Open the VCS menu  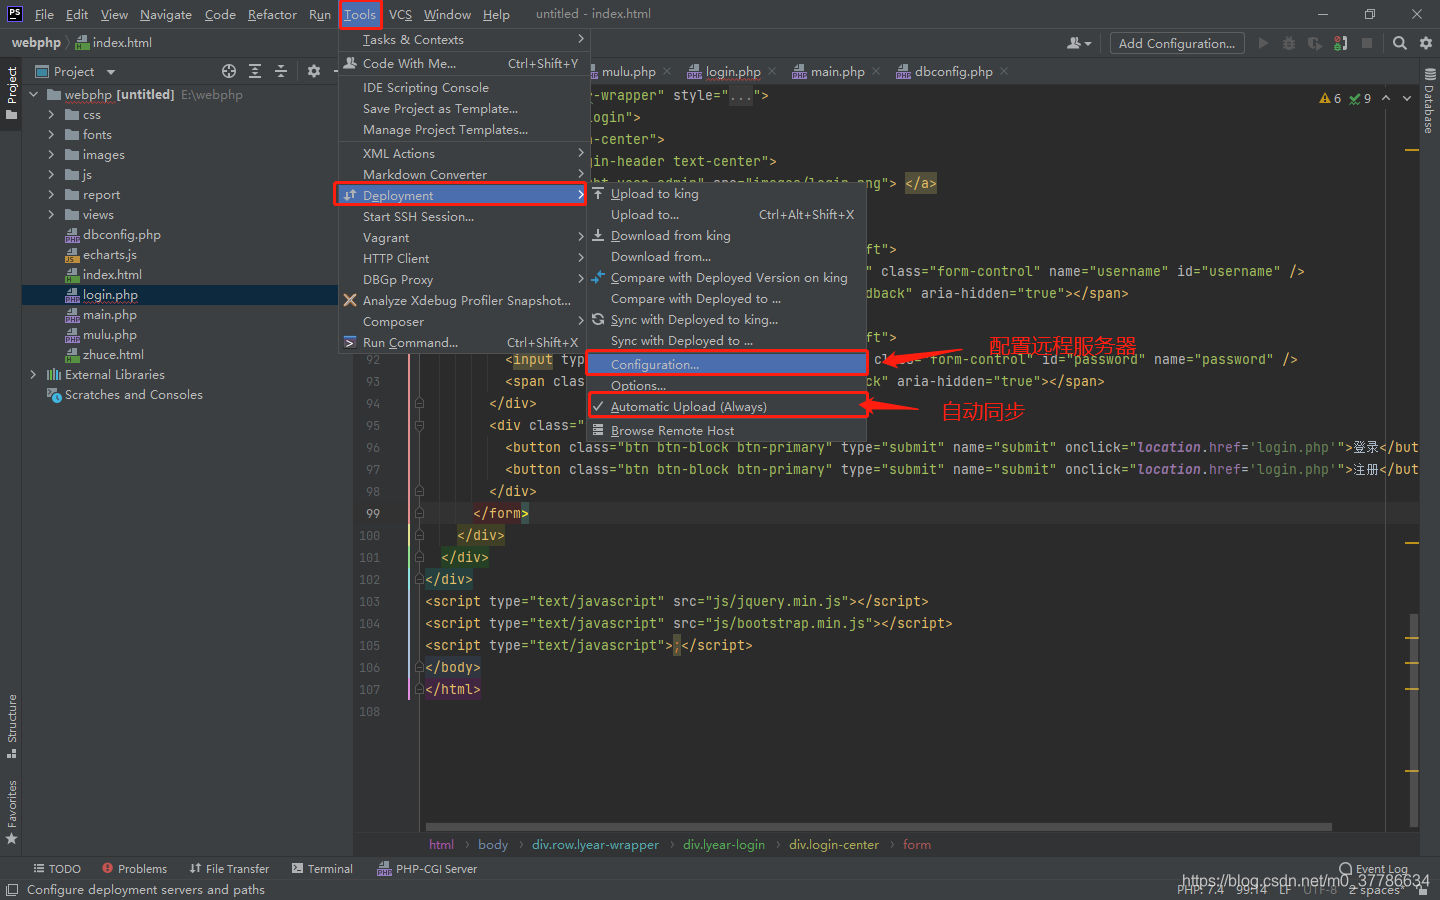[x=400, y=14]
